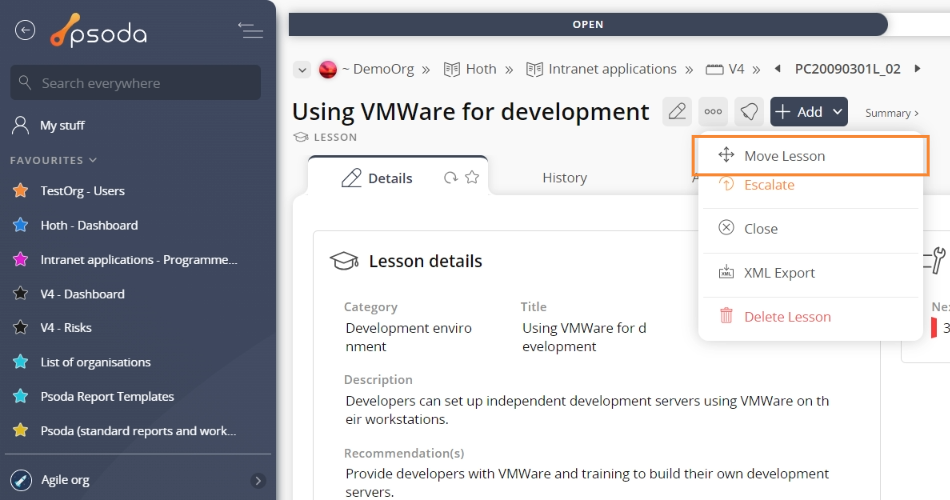Click the pencil edit icon beside lesson title
The image size is (950, 500).
pos(677,112)
